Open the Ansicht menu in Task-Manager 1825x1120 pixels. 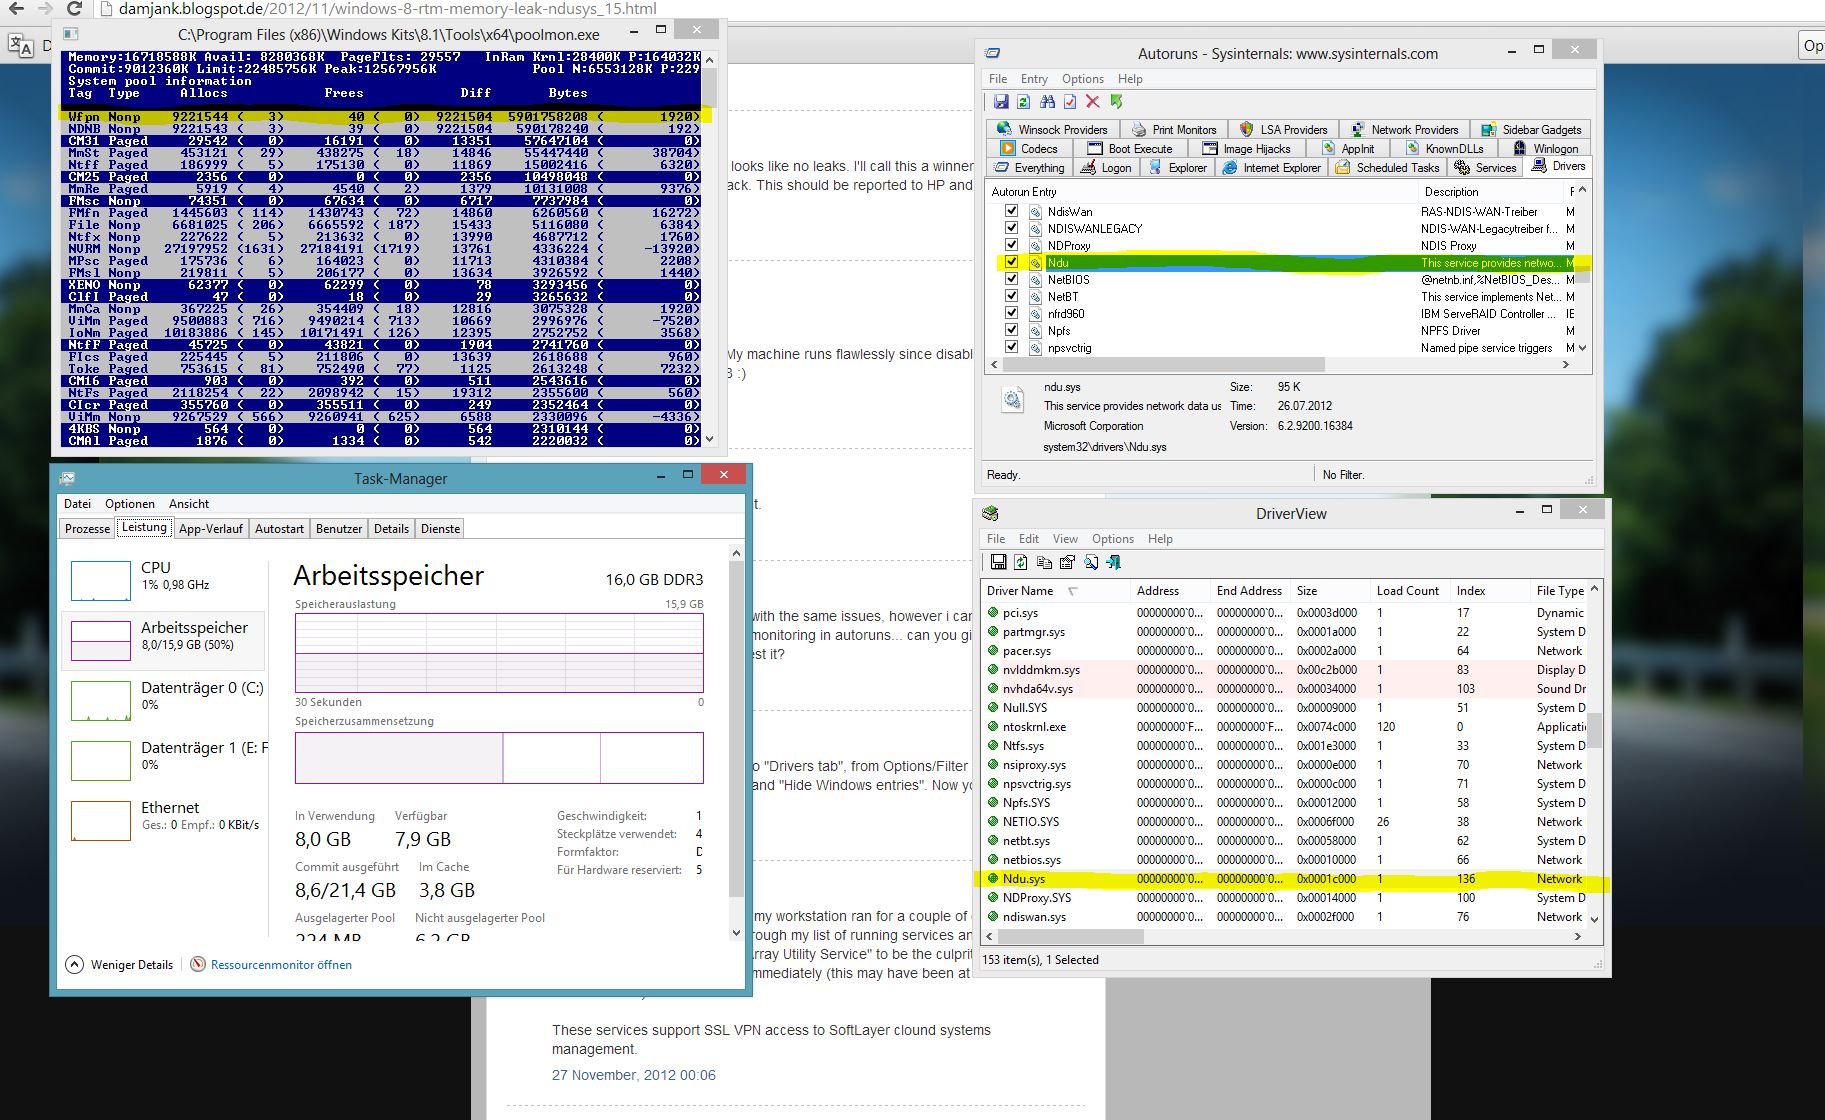[x=189, y=504]
